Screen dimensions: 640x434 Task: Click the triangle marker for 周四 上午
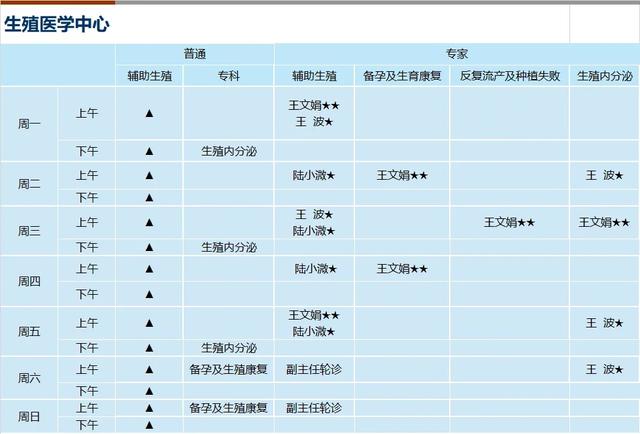149,269
